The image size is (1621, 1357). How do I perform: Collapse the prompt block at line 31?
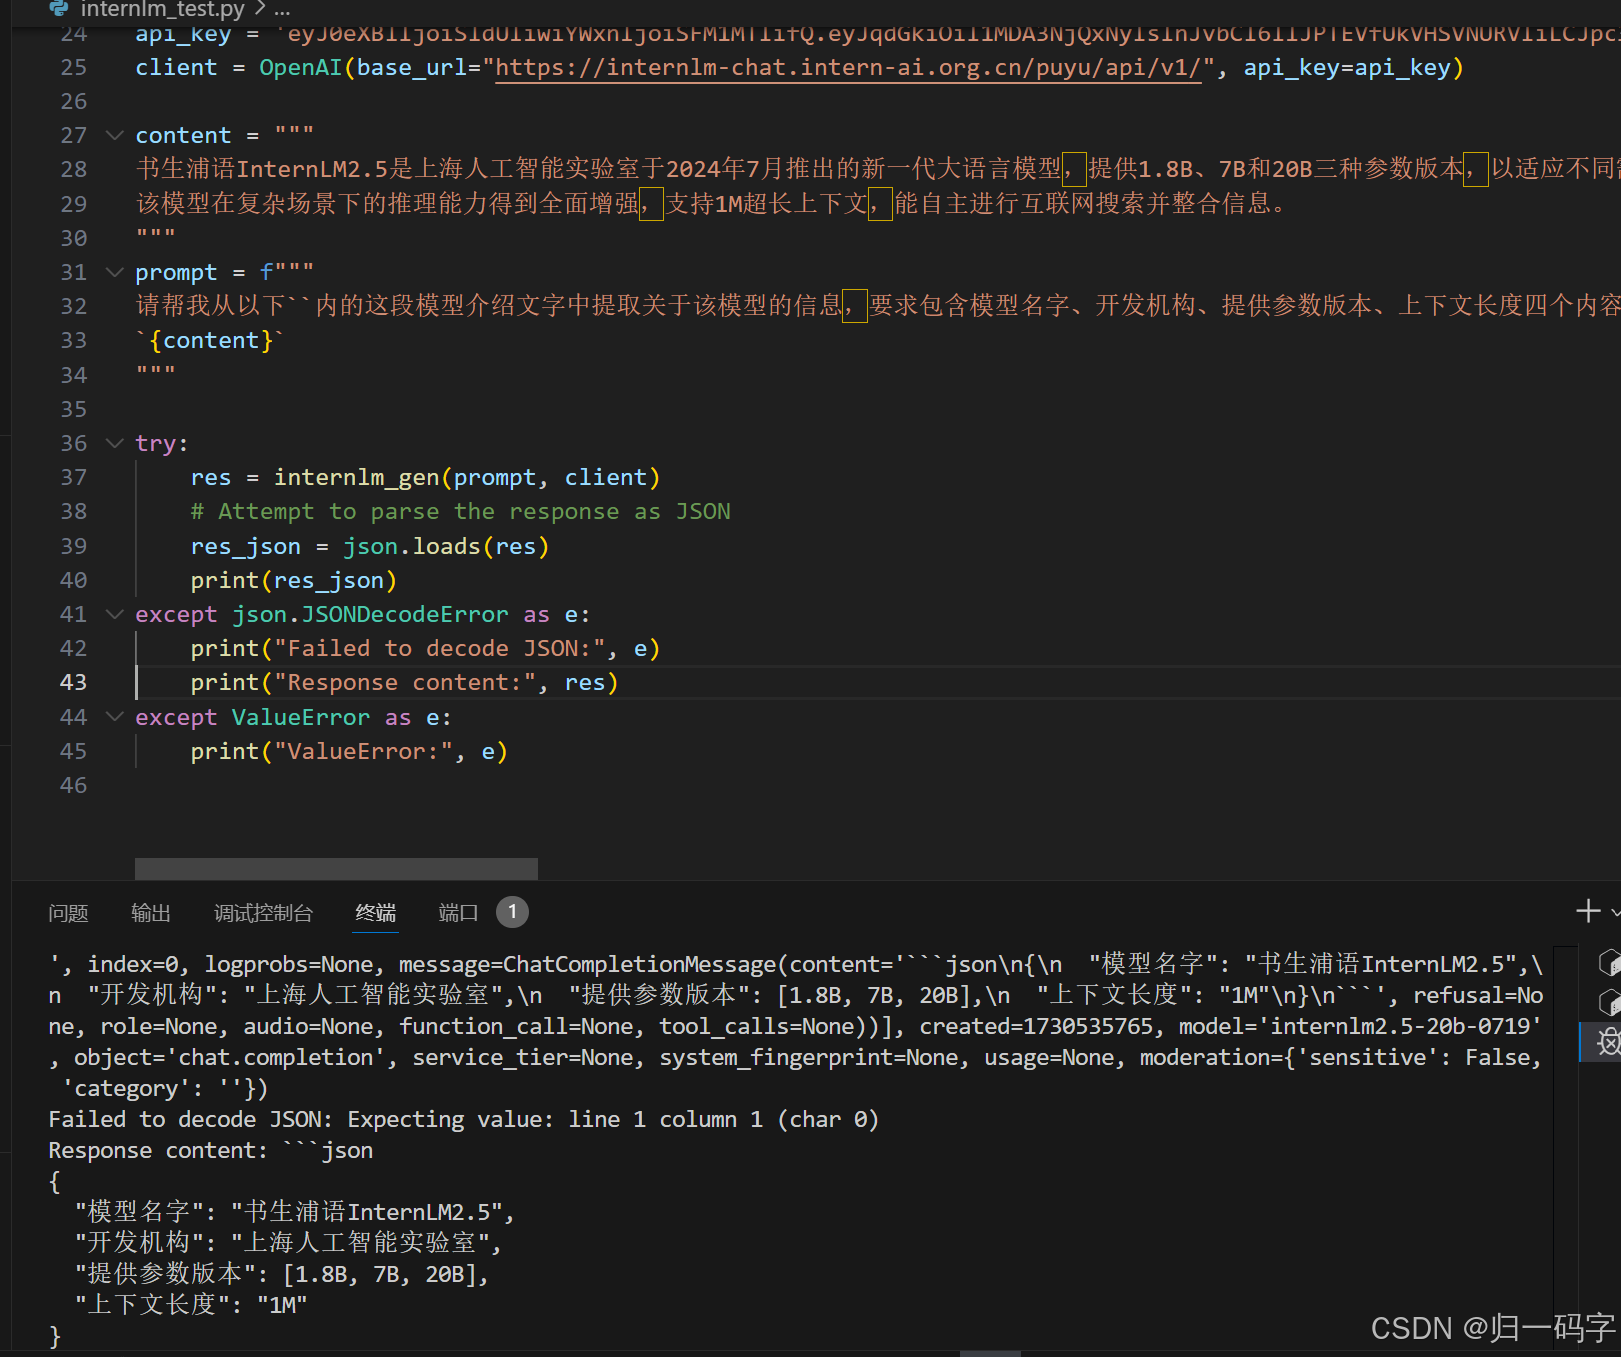point(113,271)
